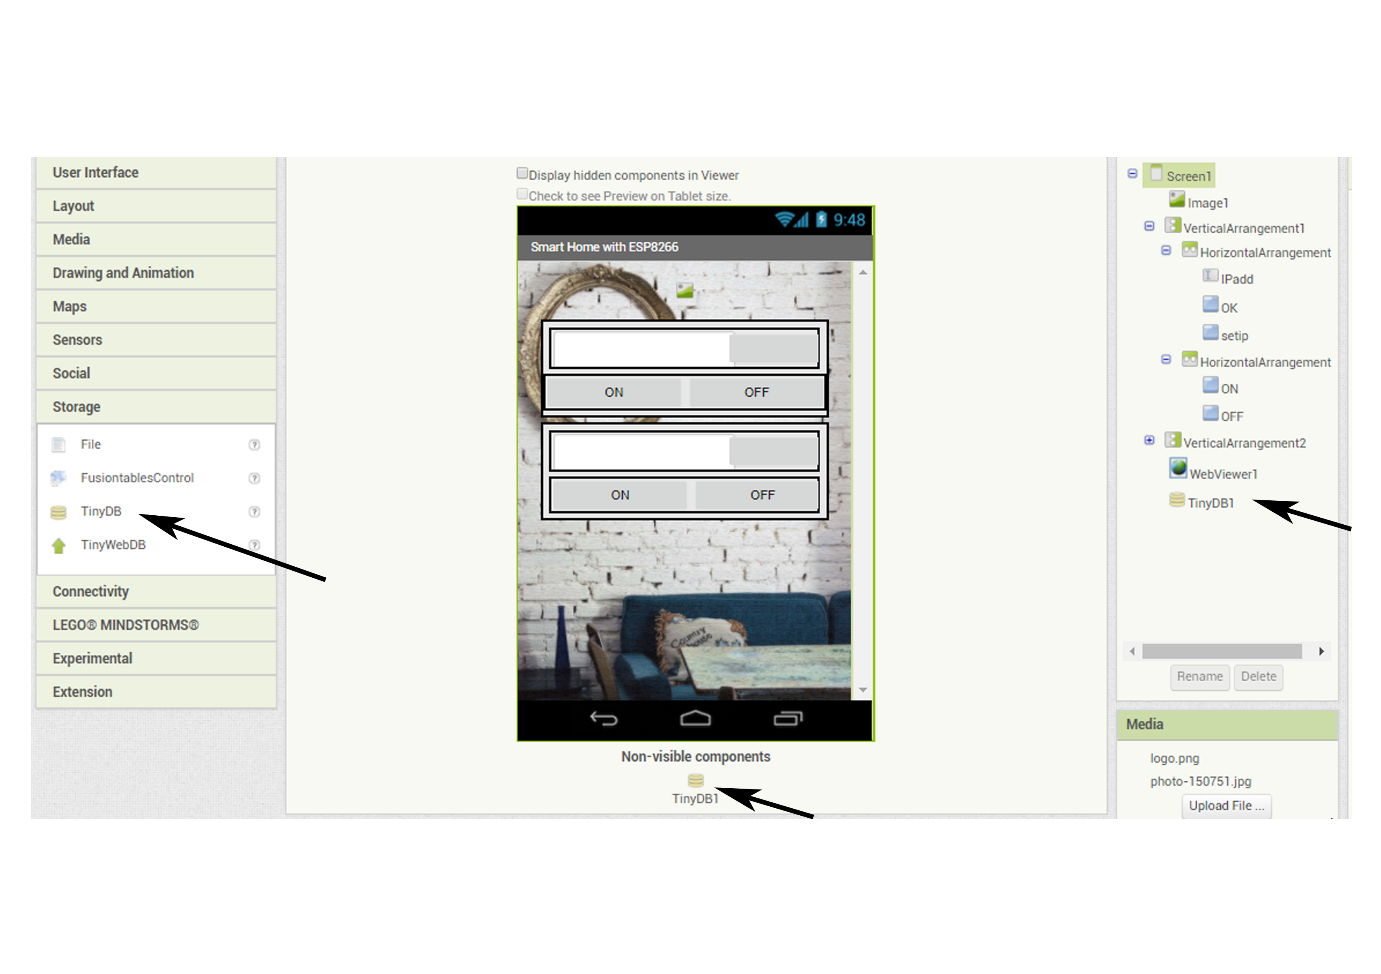Screen dimensions: 1381x974
Task: Click the Image1 icon in the components tree
Action: [1177, 198]
